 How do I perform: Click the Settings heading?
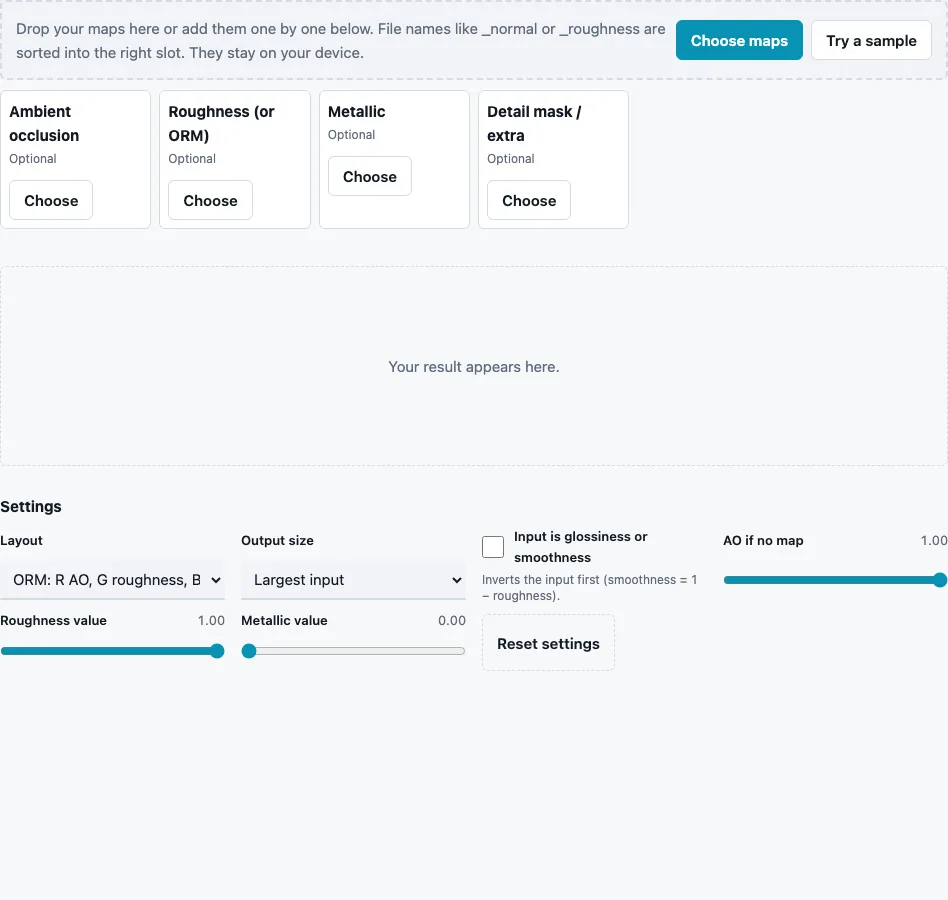tap(31, 507)
